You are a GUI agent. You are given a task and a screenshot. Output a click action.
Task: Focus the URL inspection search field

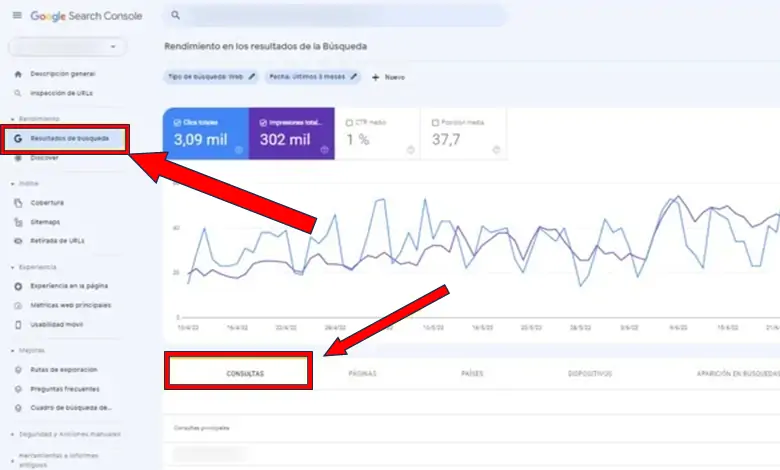click(334, 15)
